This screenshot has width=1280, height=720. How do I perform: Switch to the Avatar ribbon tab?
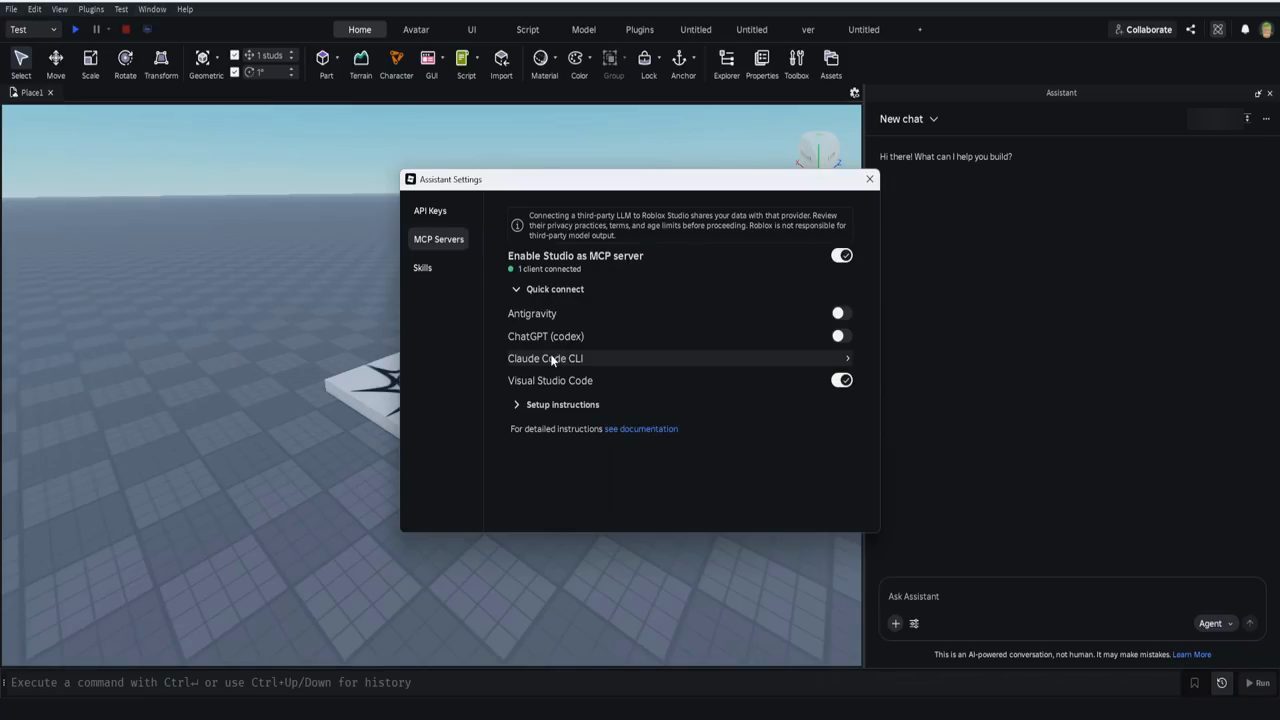coord(416,29)
